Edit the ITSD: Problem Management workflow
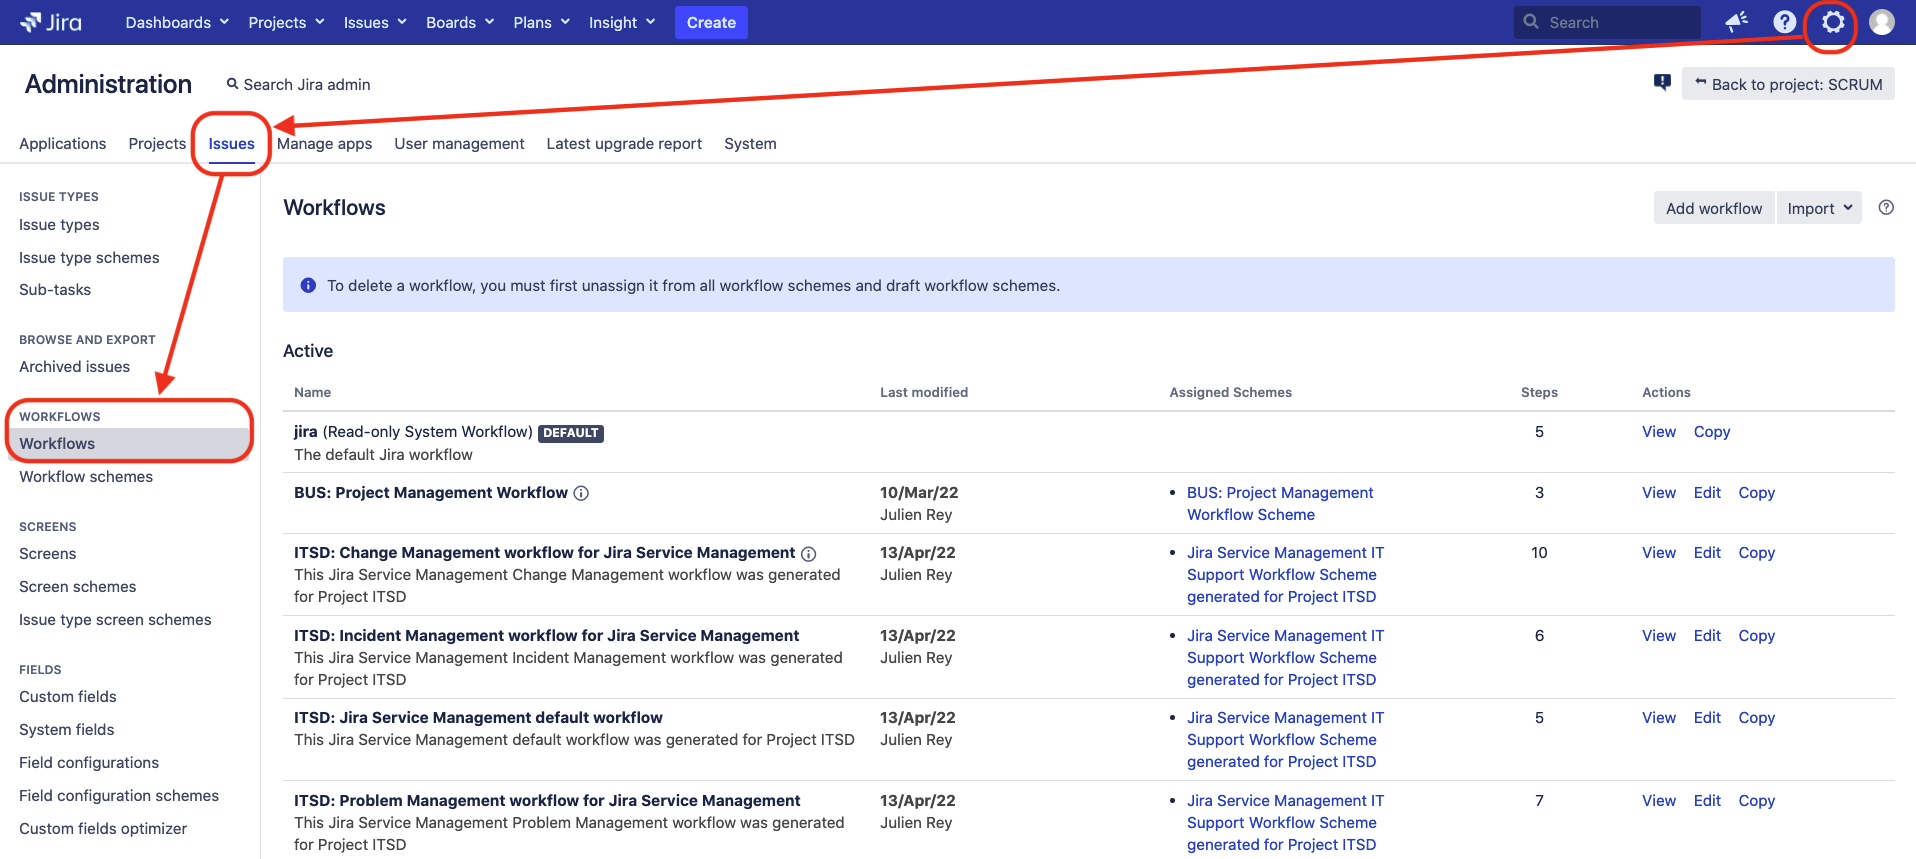The image size is (1916, 859). click(1707, 801)
